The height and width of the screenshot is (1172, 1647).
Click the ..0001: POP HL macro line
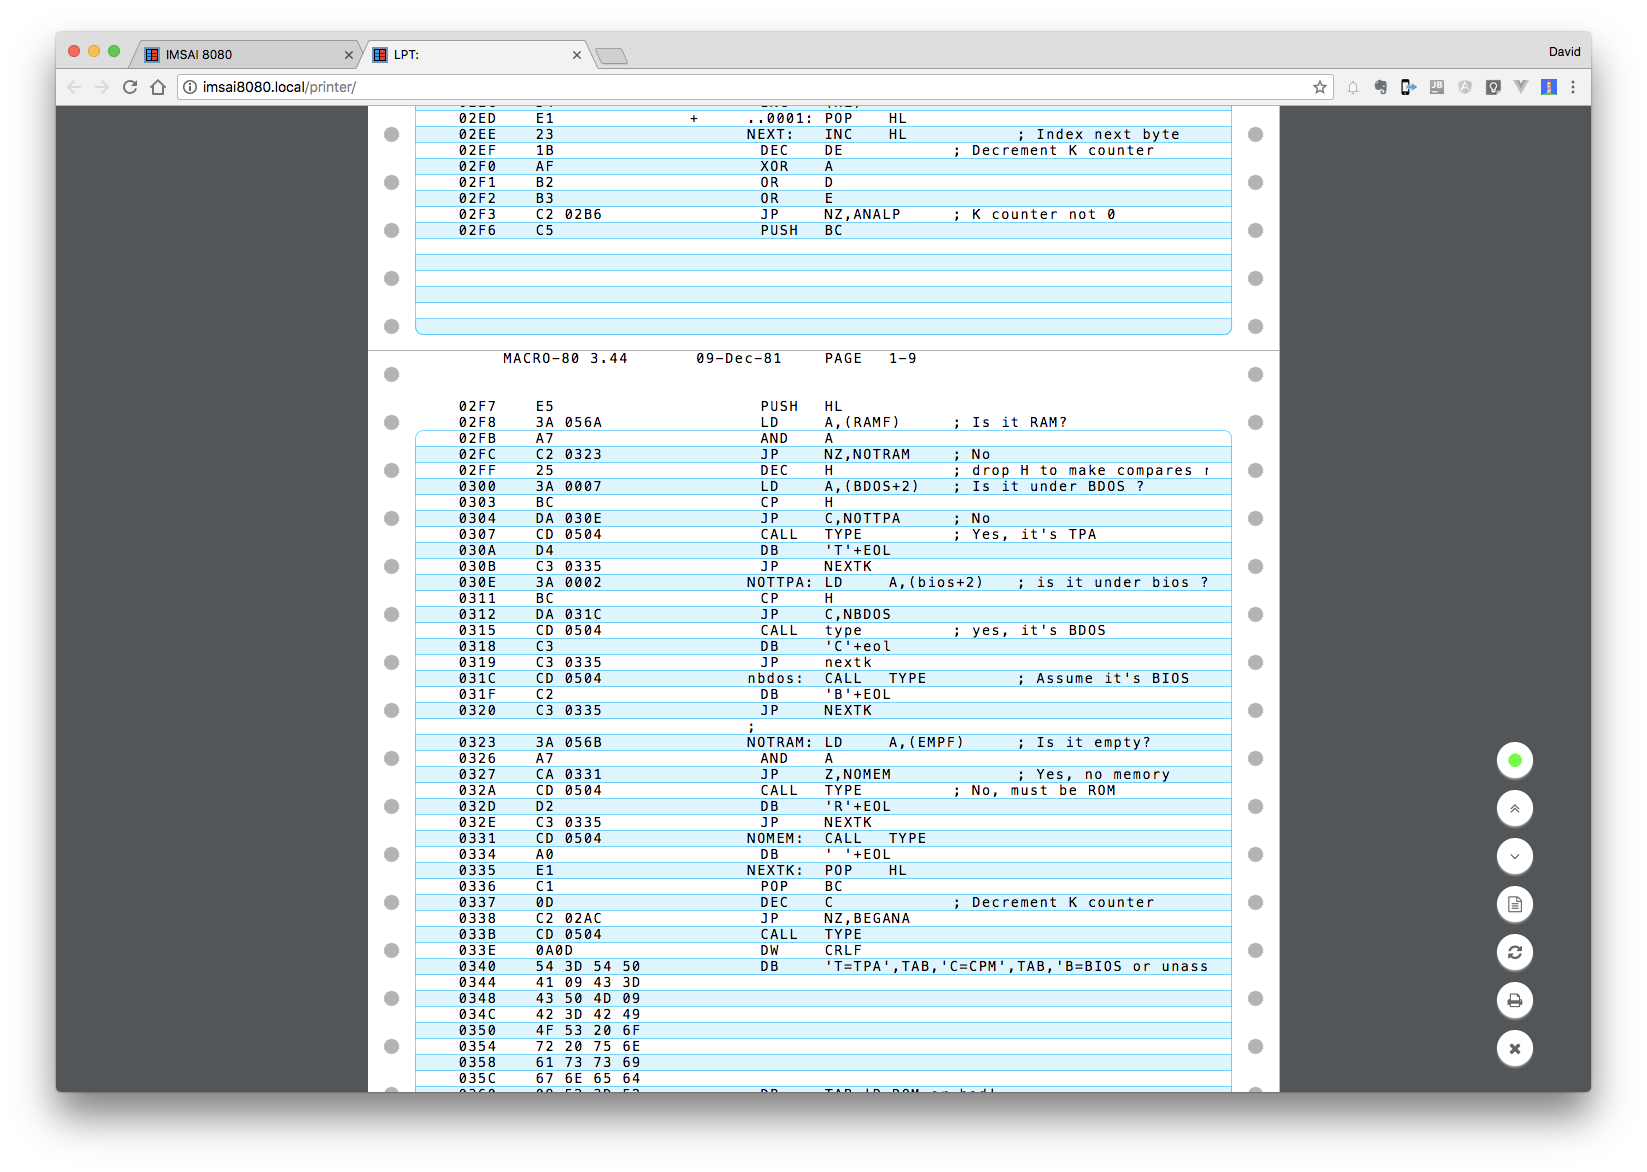point(827,118)
